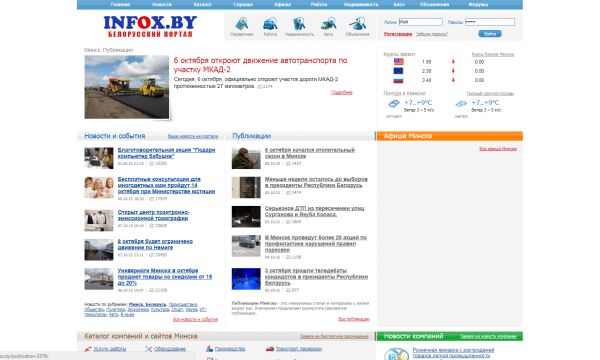Click the thumbnail of the computer-for-grandma news
The image size is (600, 360).
pyautogui.click(x=99, y=158)
